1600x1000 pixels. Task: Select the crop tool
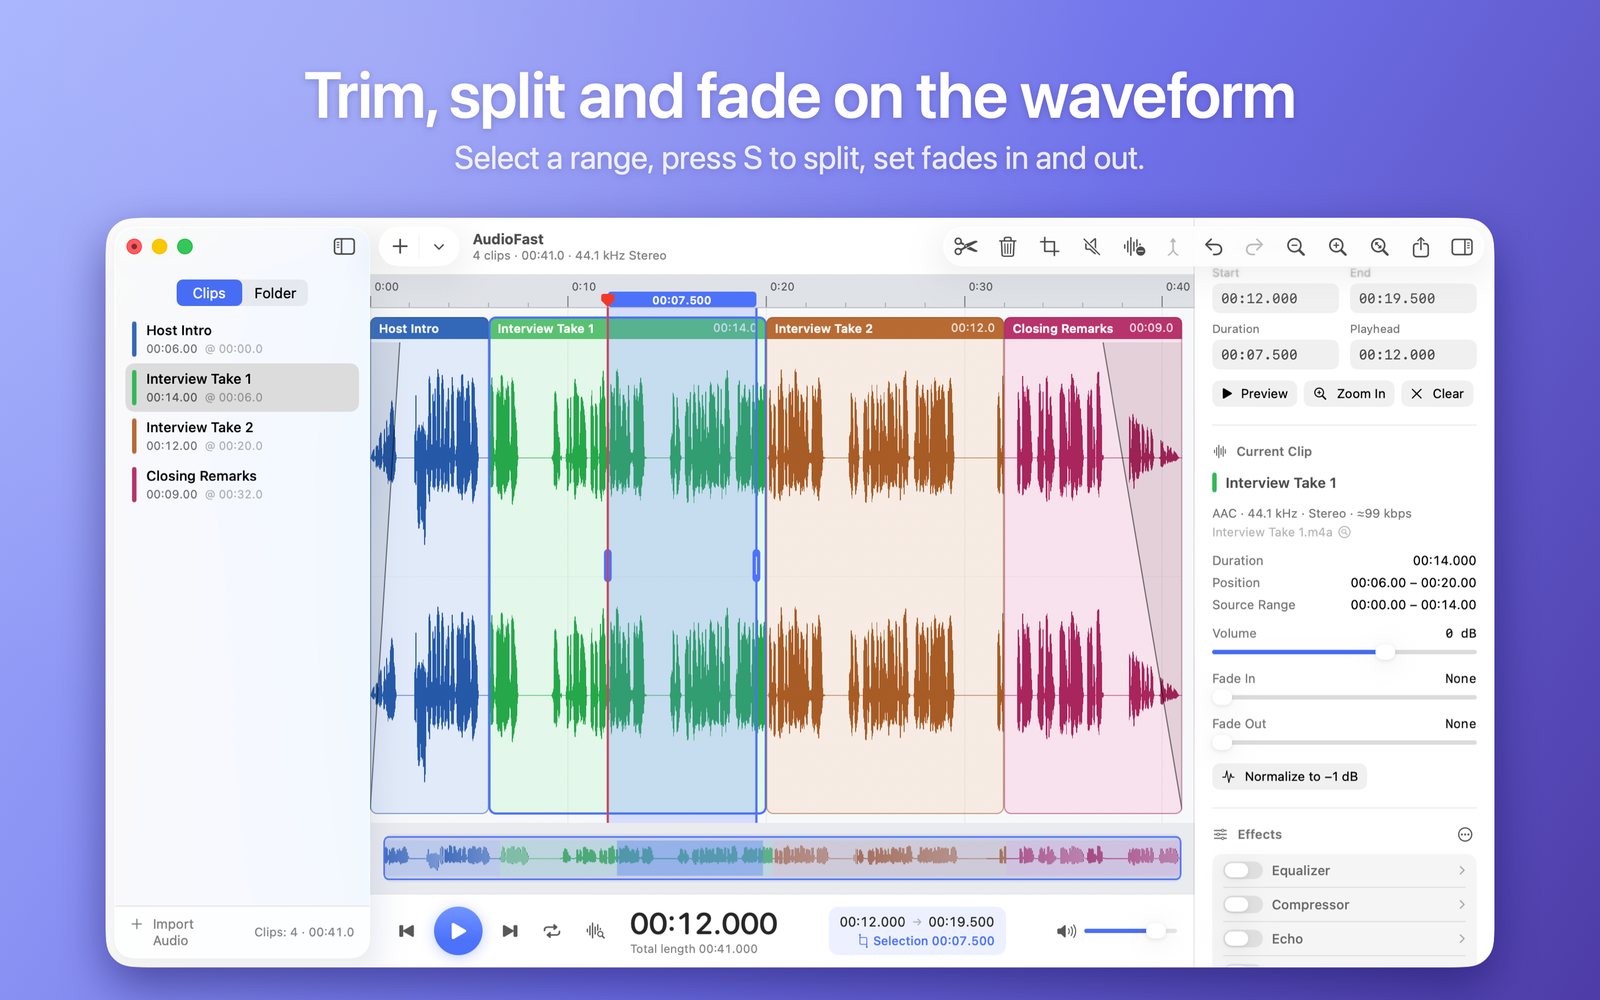click(x=1049, y=246)
